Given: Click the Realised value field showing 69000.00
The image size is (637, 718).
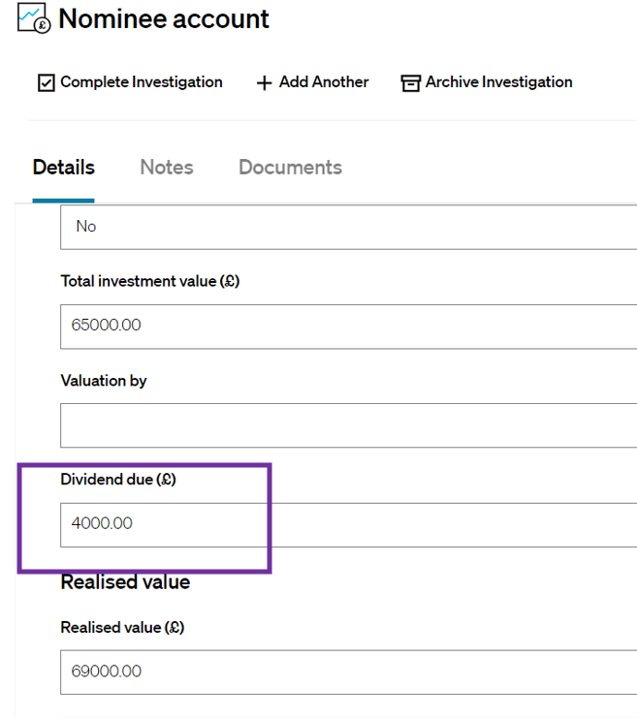Looking at the screenshot, I should (348, 672).
